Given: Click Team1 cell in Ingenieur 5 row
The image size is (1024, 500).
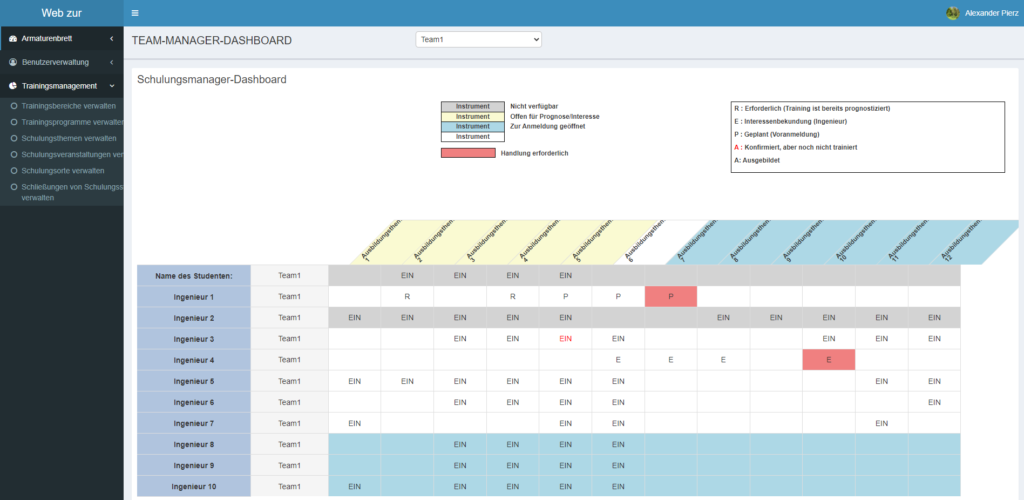Looking at the screenshot, I should point(289,381).
